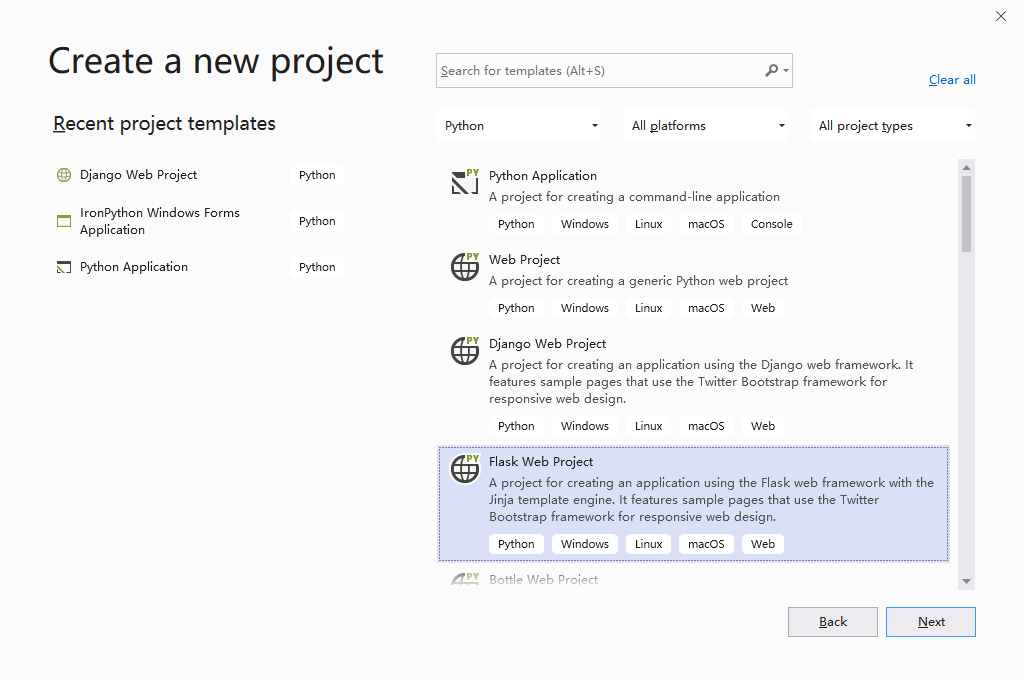The height and width of the screenshot is (680, 1024).
Task: Click the scrollbar up arrow
Action: click(967, 167)
